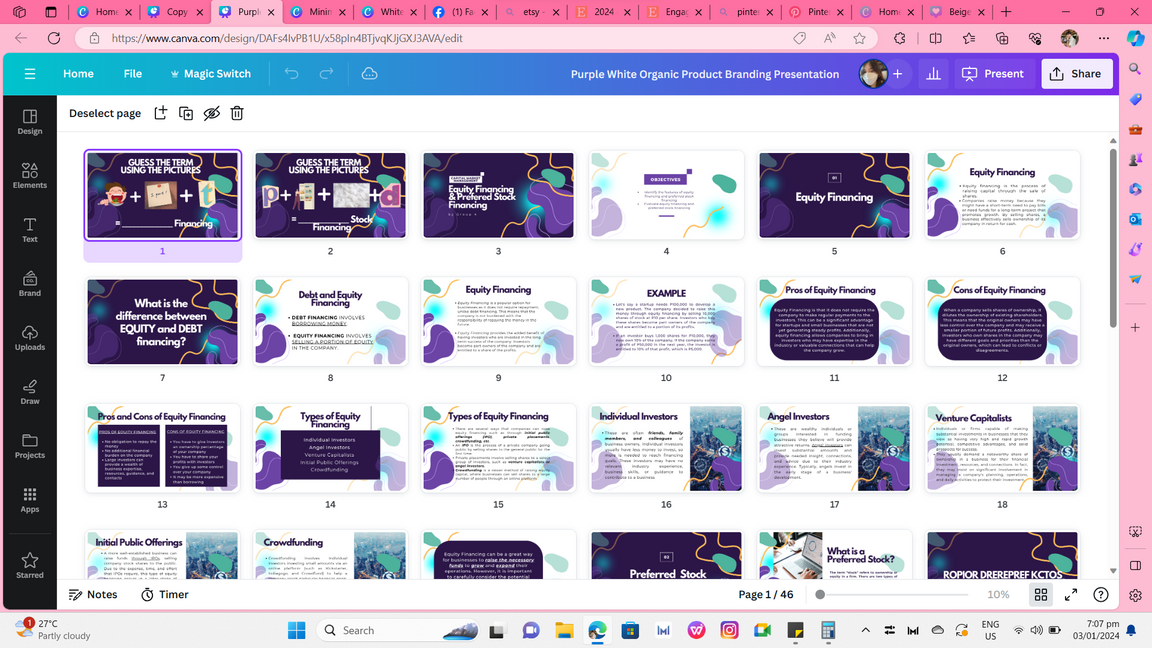This screenshot has width=1152, height=648.
Task: Click the Share button
Action: coord(1076,74)
